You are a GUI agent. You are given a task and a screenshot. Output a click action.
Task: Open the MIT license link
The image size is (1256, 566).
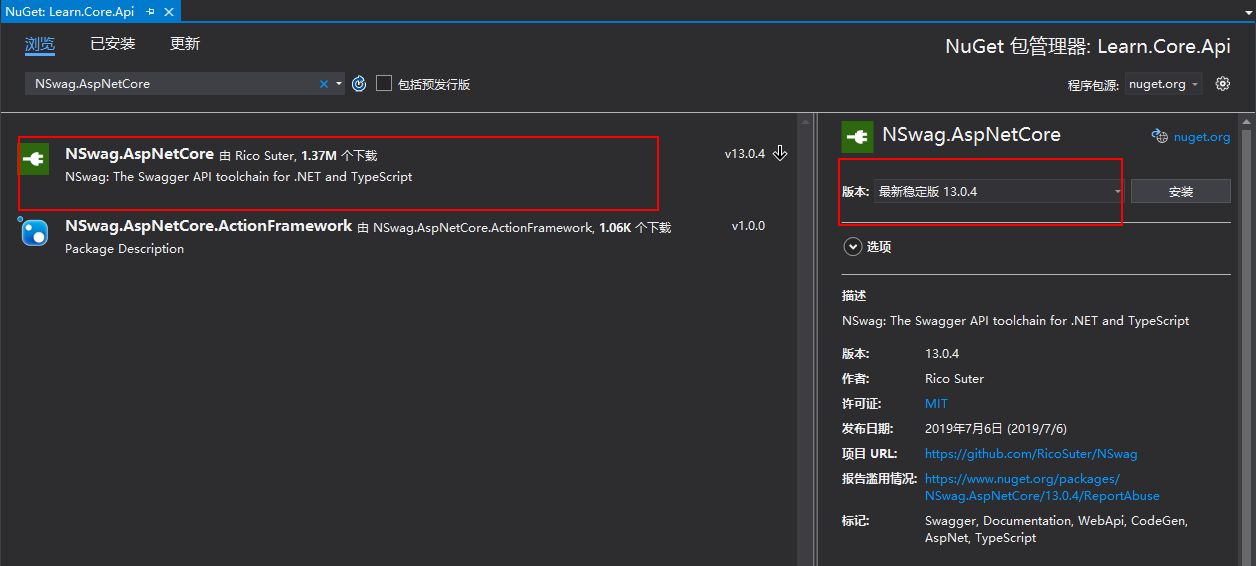936,404
